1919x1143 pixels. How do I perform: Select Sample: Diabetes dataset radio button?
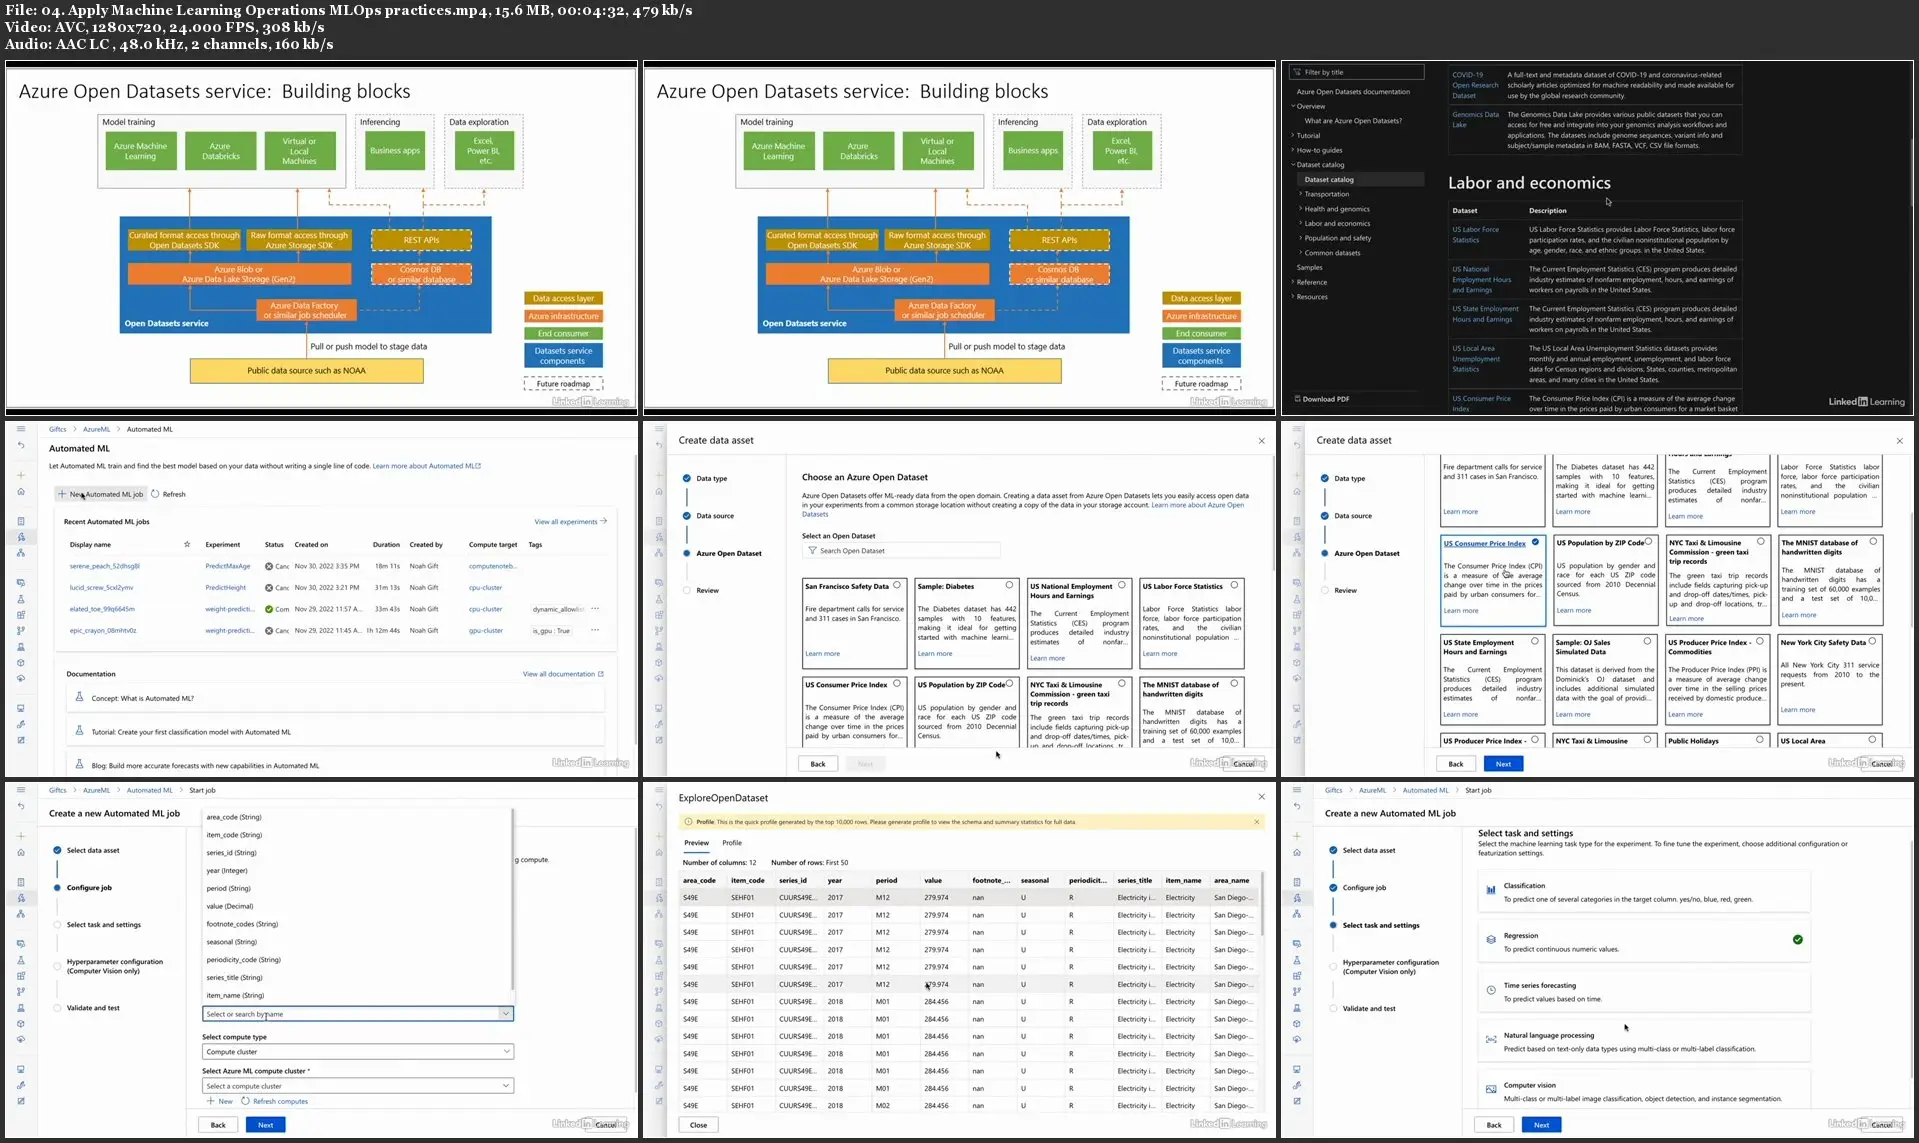point(1009,586)
